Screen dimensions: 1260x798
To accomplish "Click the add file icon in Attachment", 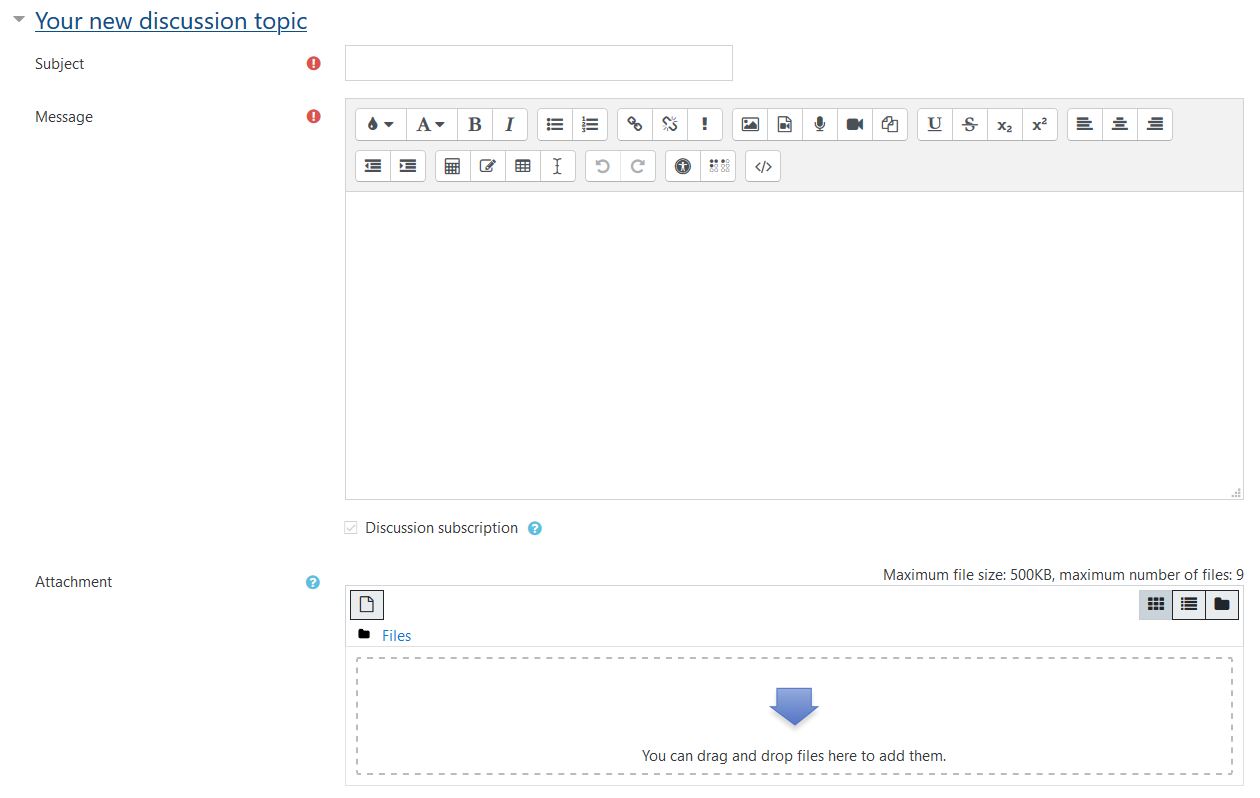I will pyautogui.click(x=367, y=604).
